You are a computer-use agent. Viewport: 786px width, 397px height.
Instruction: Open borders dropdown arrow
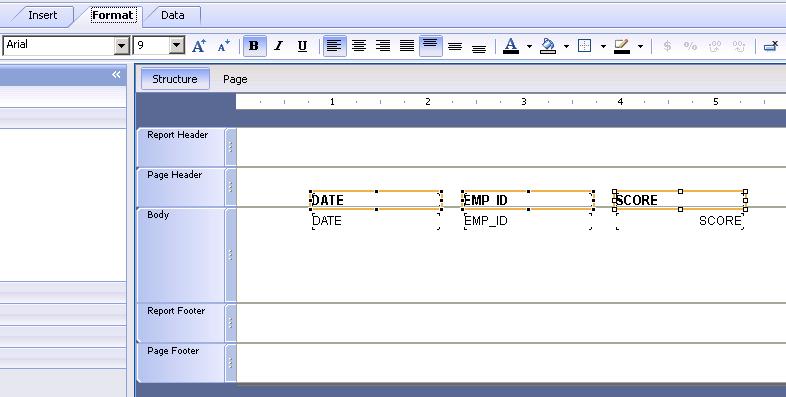603,47
